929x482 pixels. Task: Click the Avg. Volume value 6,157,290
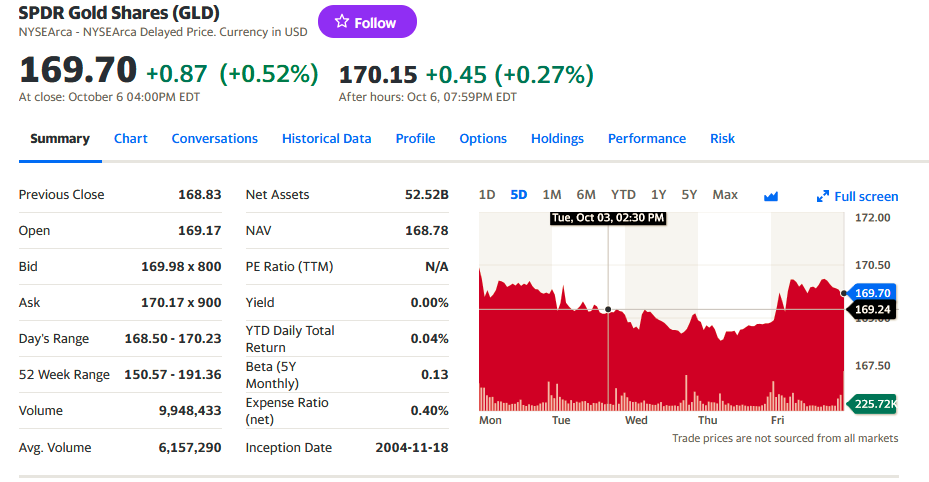(x=190, y=448)
